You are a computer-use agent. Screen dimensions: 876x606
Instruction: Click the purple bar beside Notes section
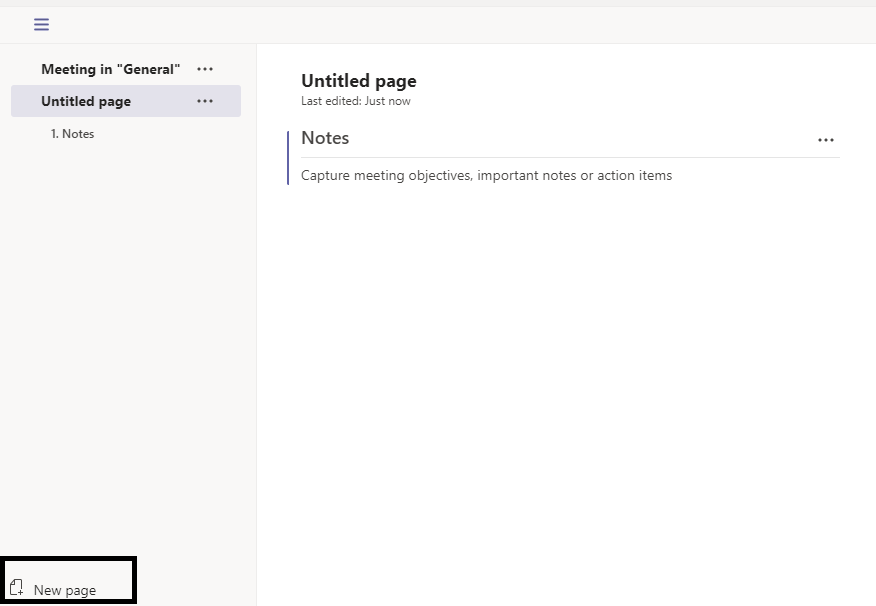pos(288,158)
